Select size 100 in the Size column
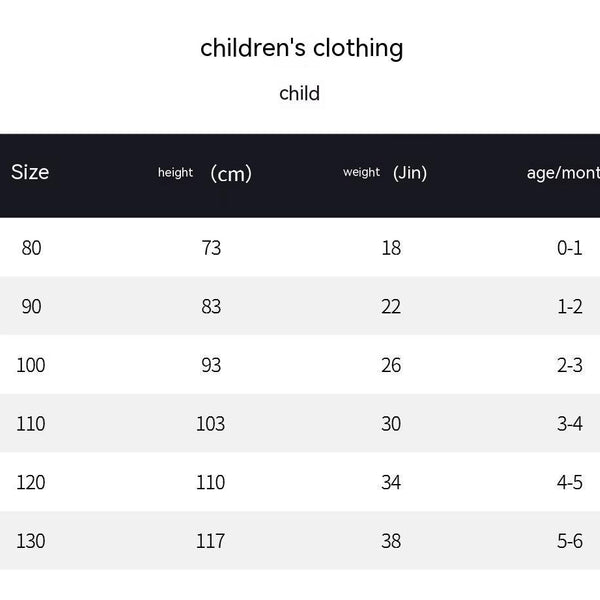Viewport: 600px width, 600px height. [31, 365]
